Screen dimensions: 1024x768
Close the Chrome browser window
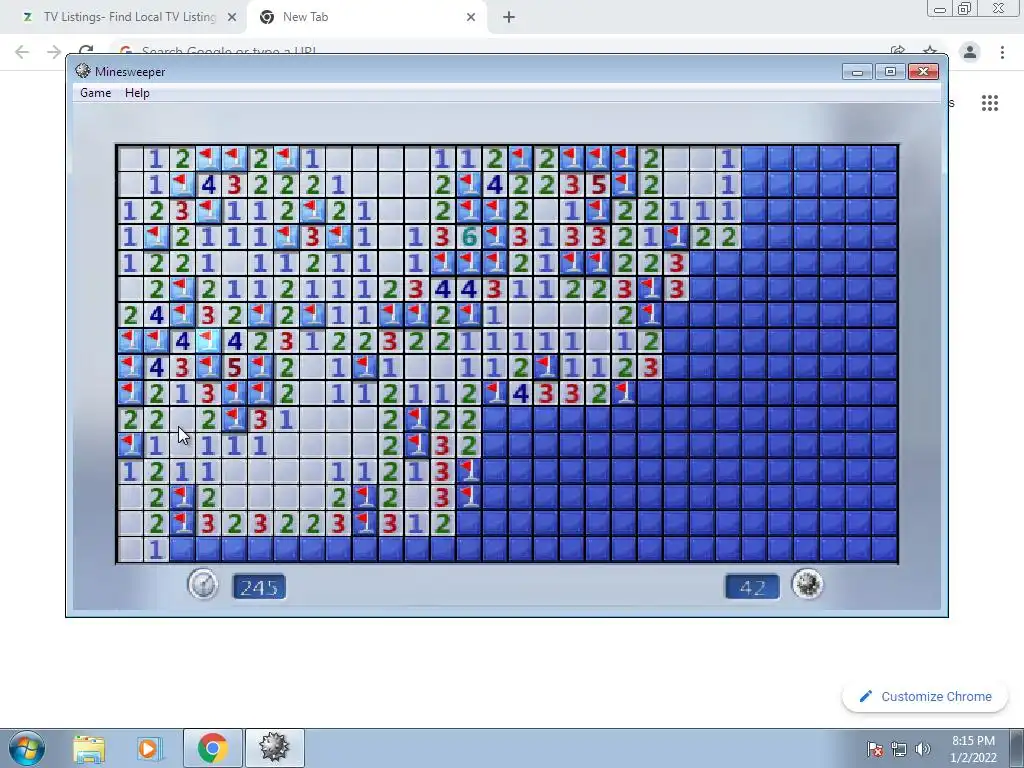(x=999, y=8)
